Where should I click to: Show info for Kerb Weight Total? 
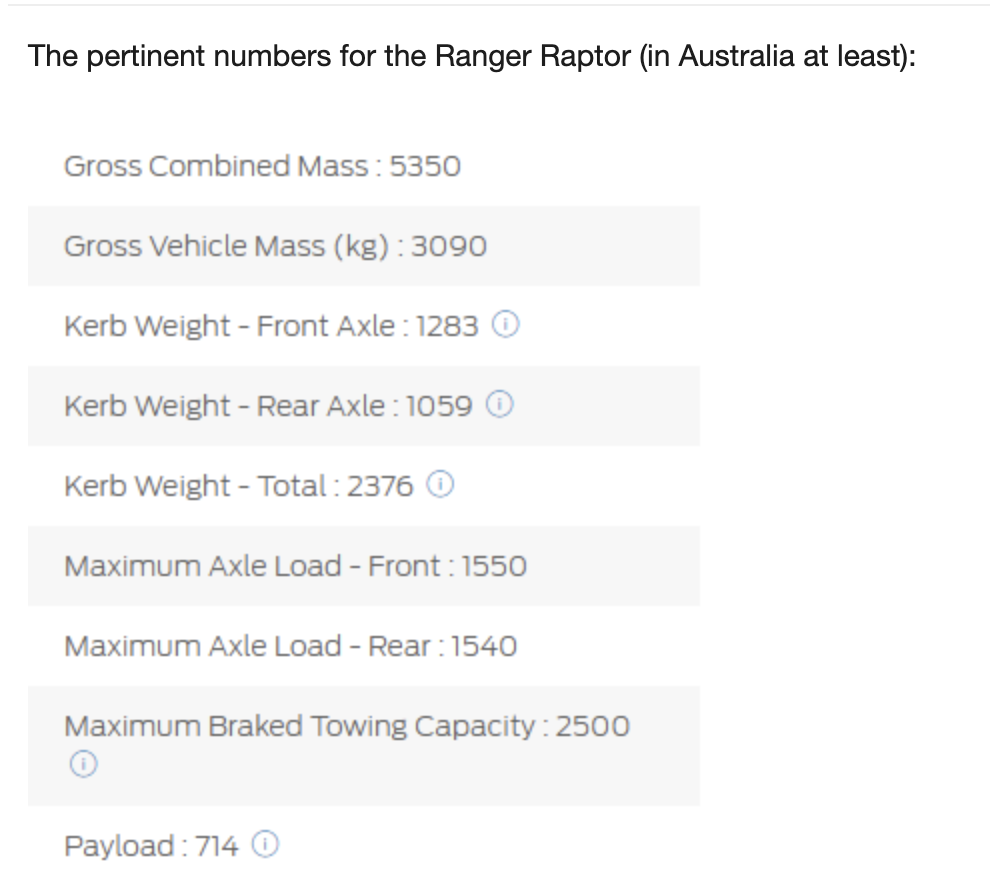click(x=441, y=486)
